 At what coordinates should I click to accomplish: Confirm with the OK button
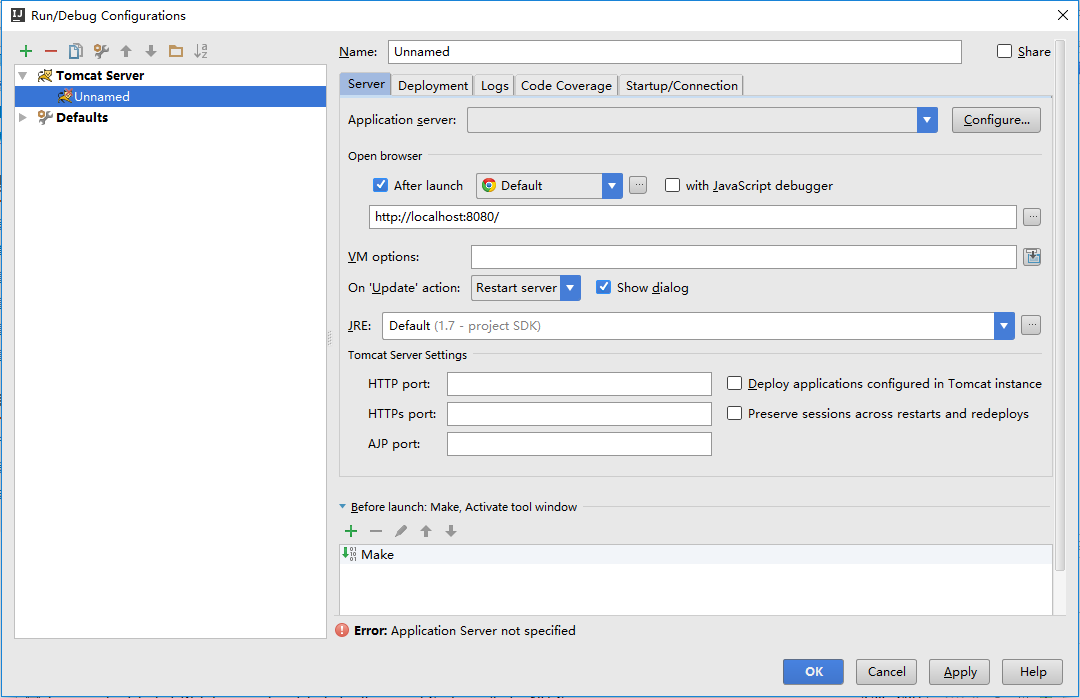pyautogui.click(x=813, y=672)
